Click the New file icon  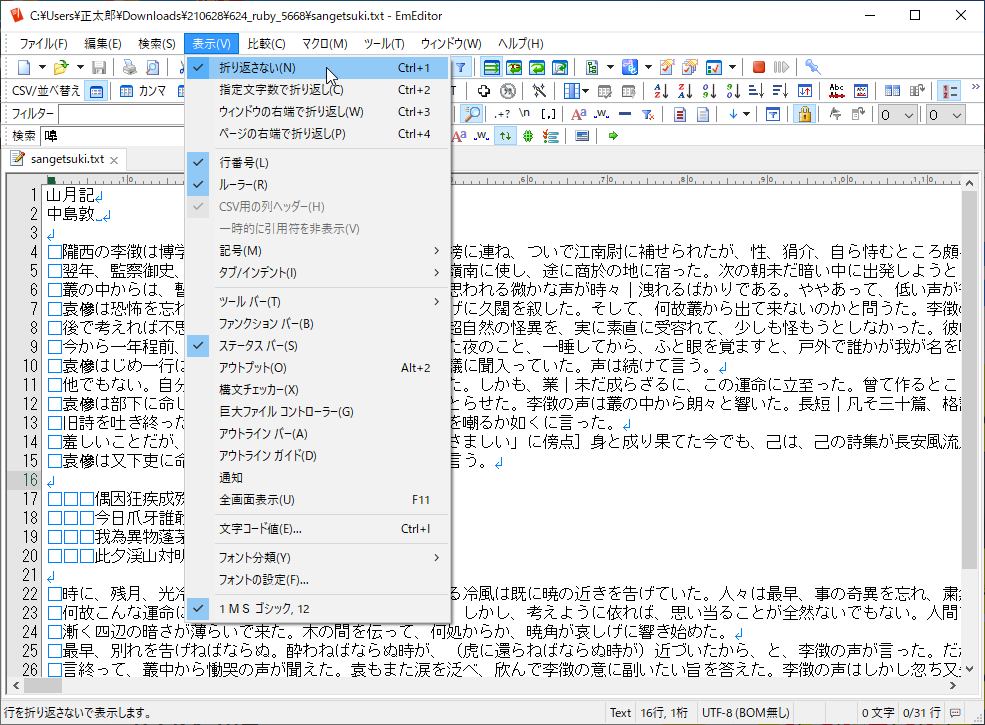[24, 67]
